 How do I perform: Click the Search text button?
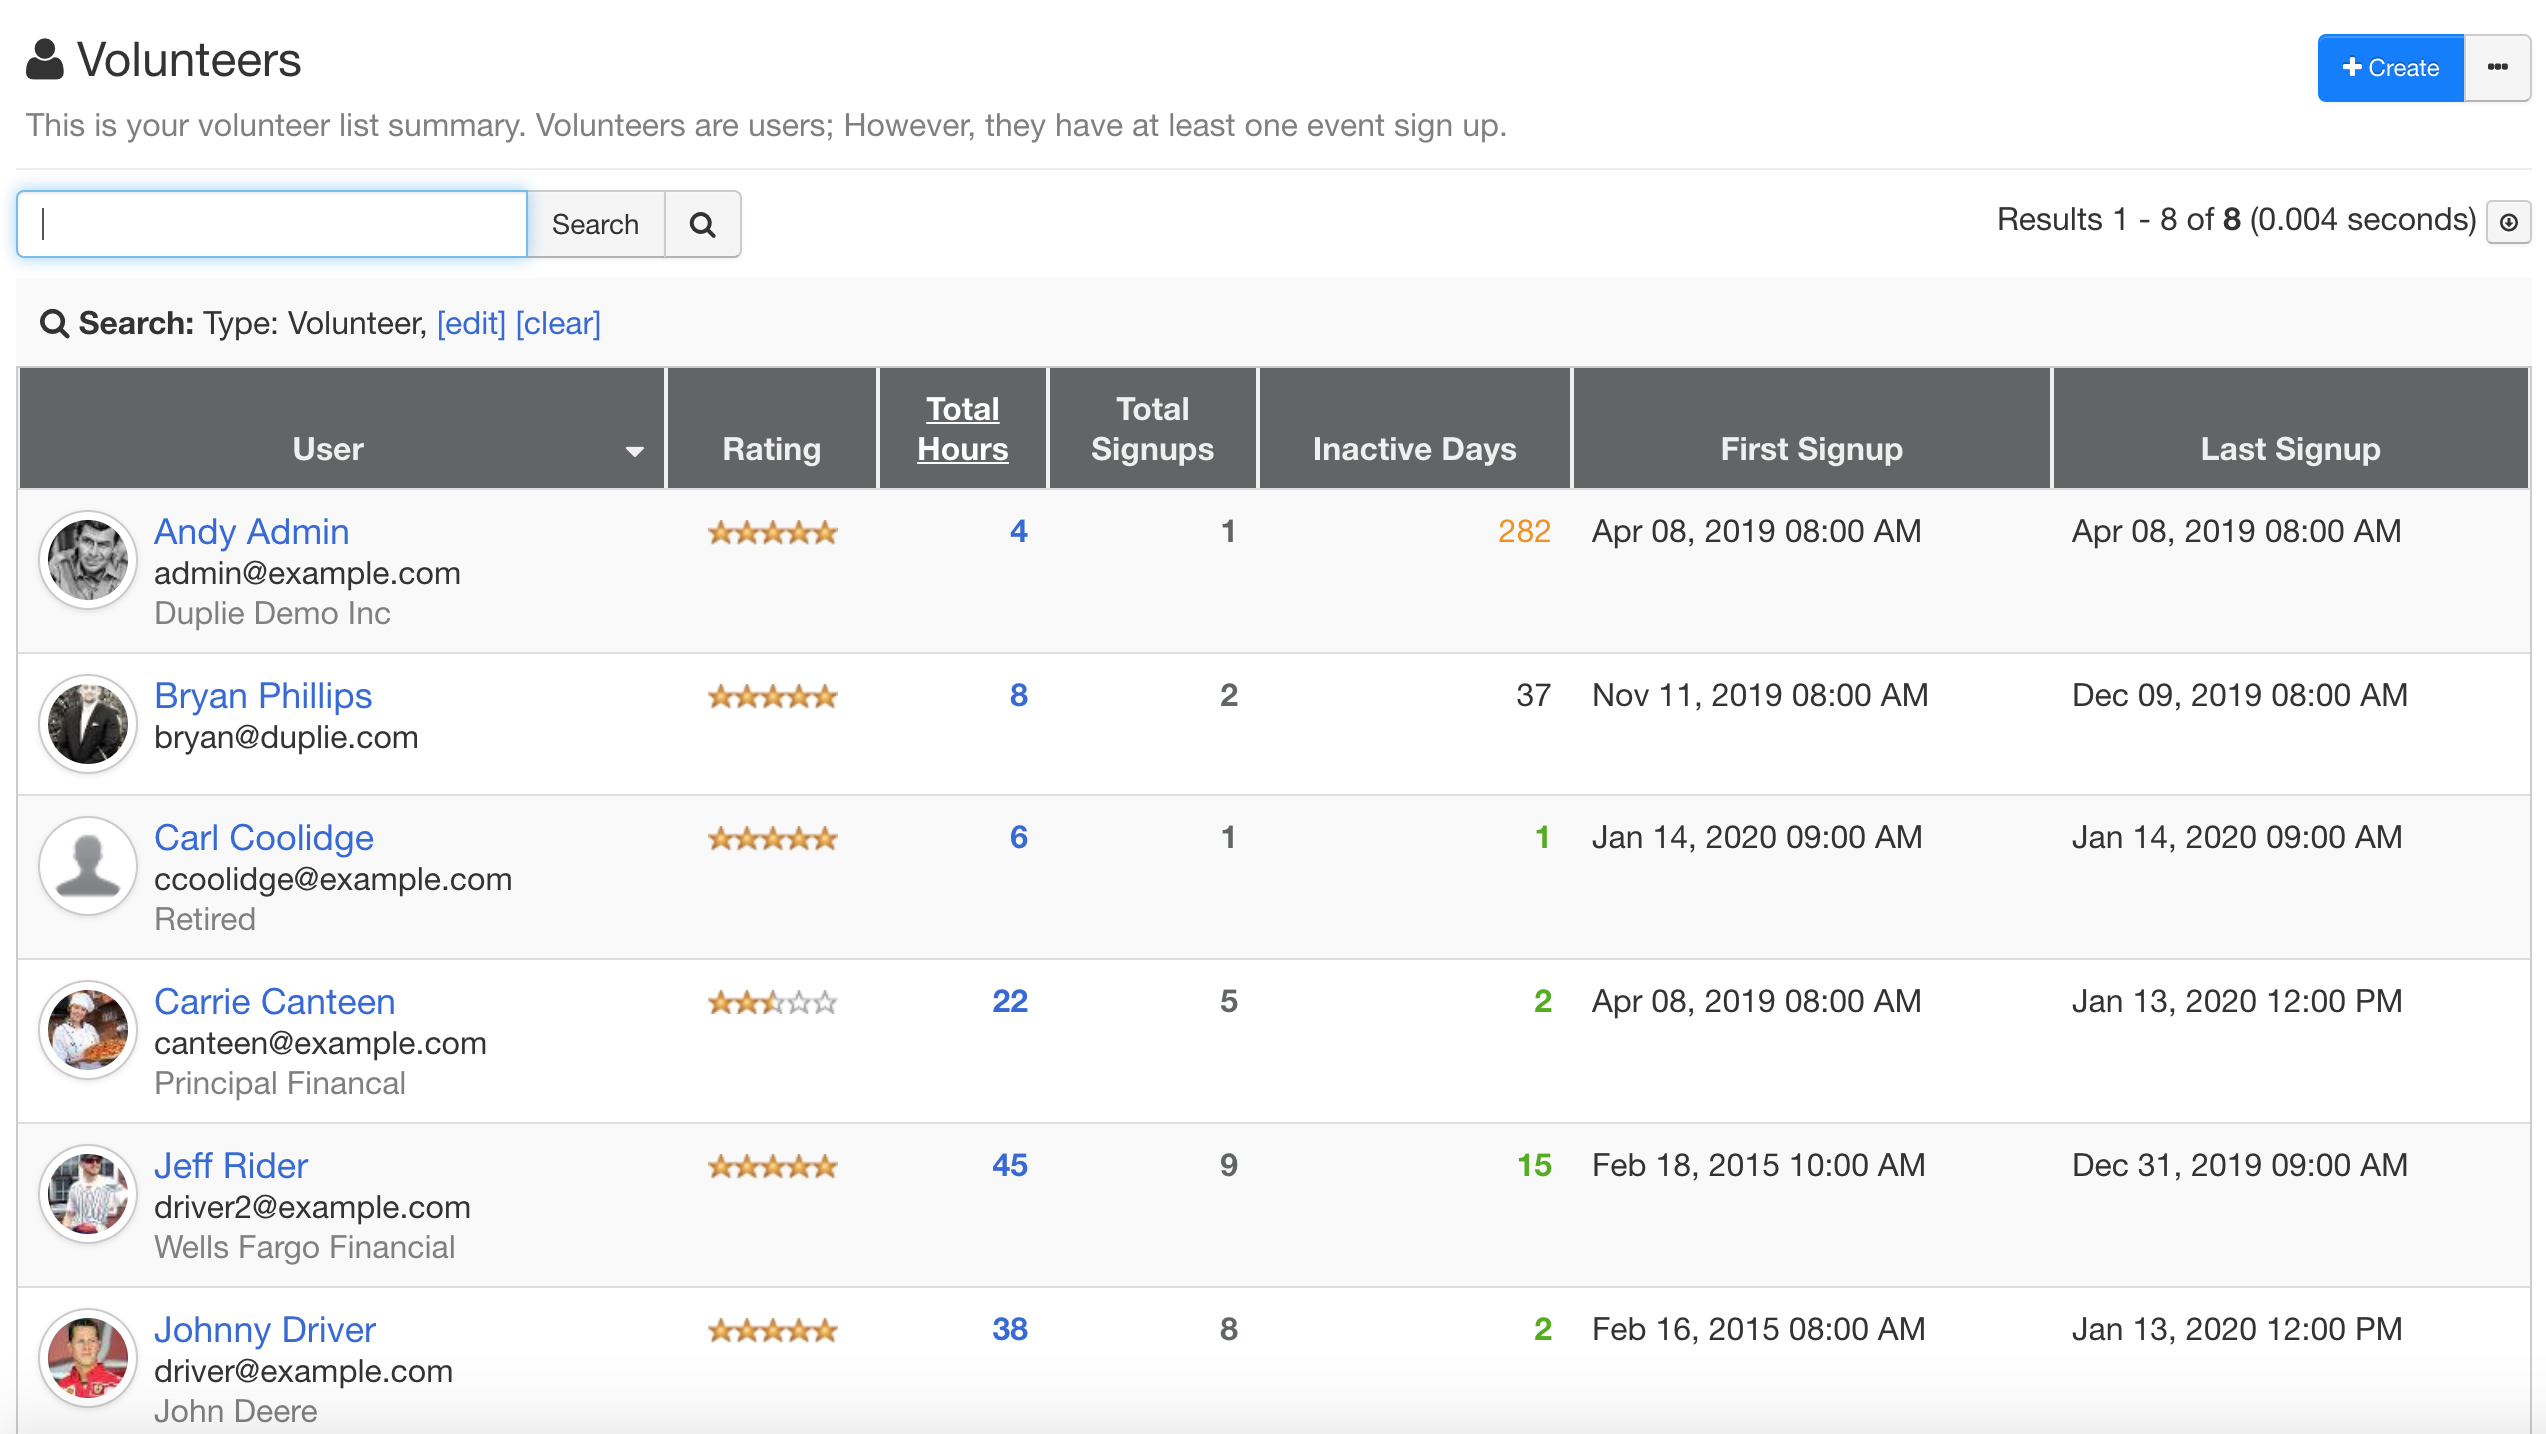coord(595,224)
